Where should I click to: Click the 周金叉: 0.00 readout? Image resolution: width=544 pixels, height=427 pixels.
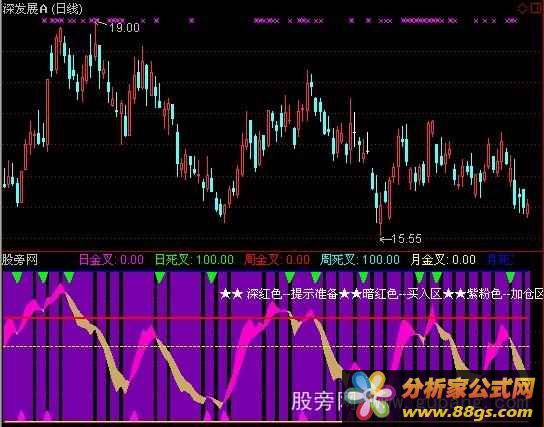click(277, 259)
